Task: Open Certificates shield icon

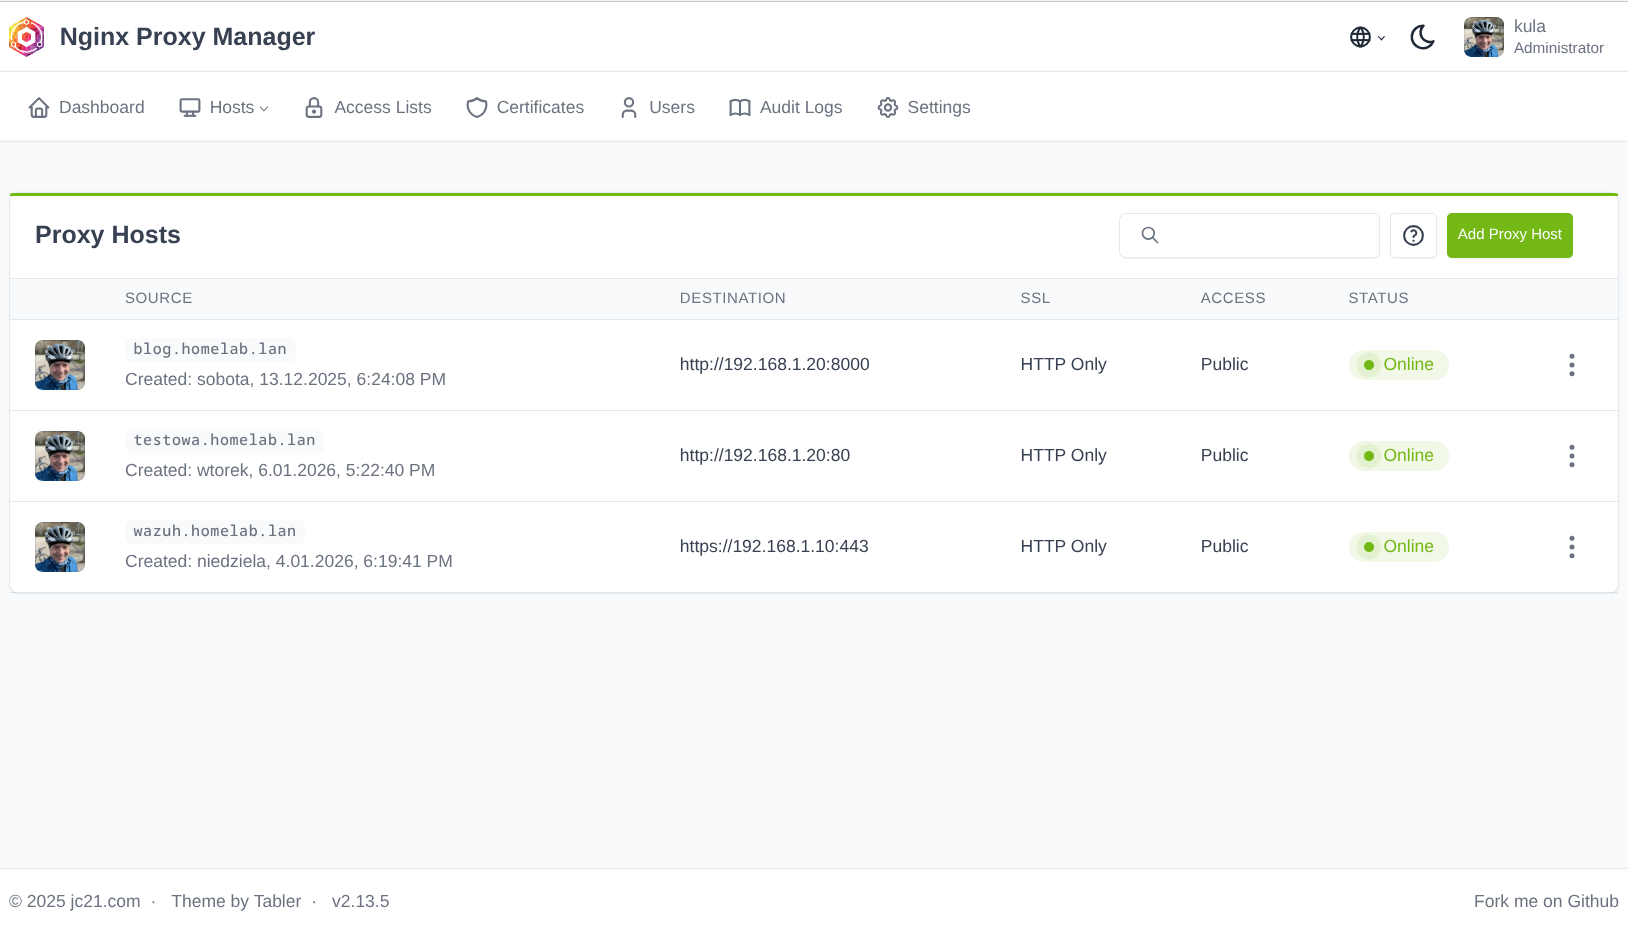Action: tap(476, 106)
